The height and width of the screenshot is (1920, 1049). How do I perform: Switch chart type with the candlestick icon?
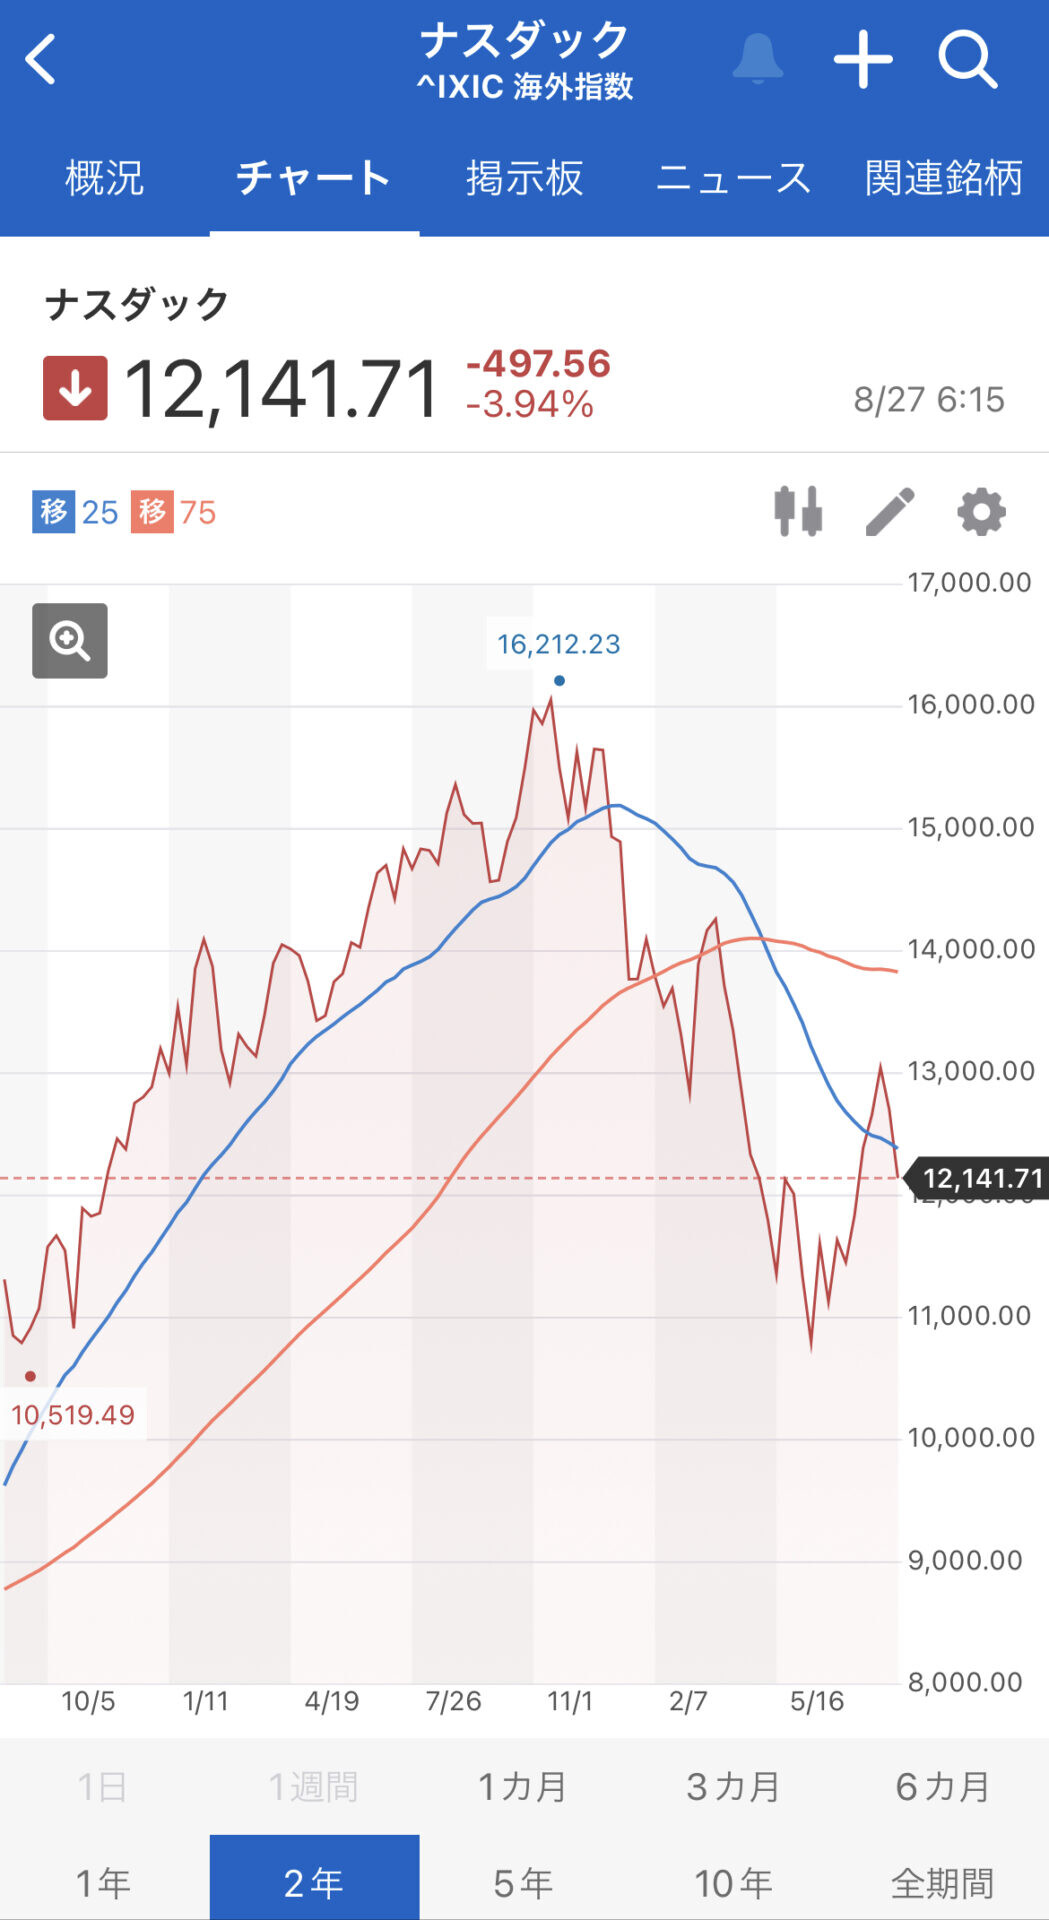[x=798, y=511]
